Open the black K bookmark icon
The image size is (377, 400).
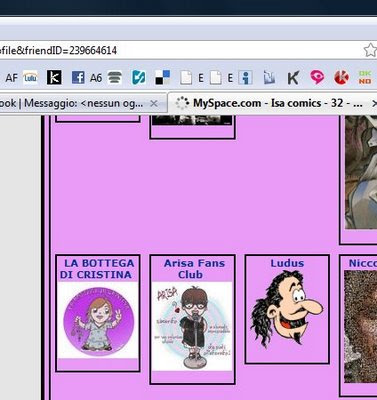coord(54,77)
